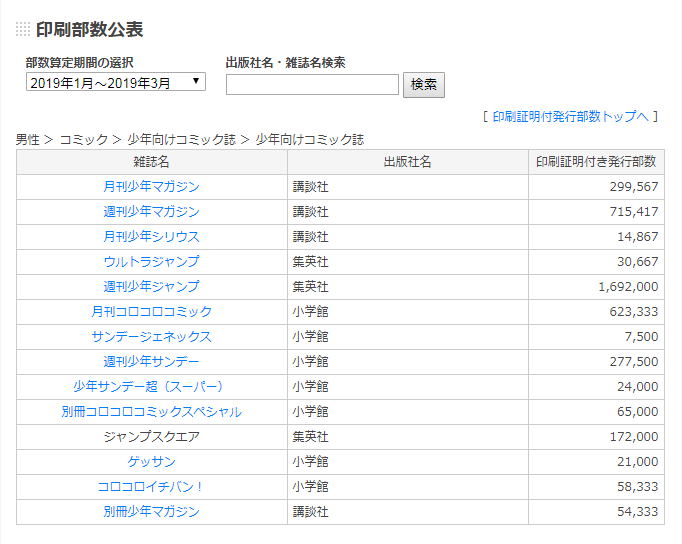682x544 pixels.
Task: Click the circulation value 715,417
Action: coord(634,212)
